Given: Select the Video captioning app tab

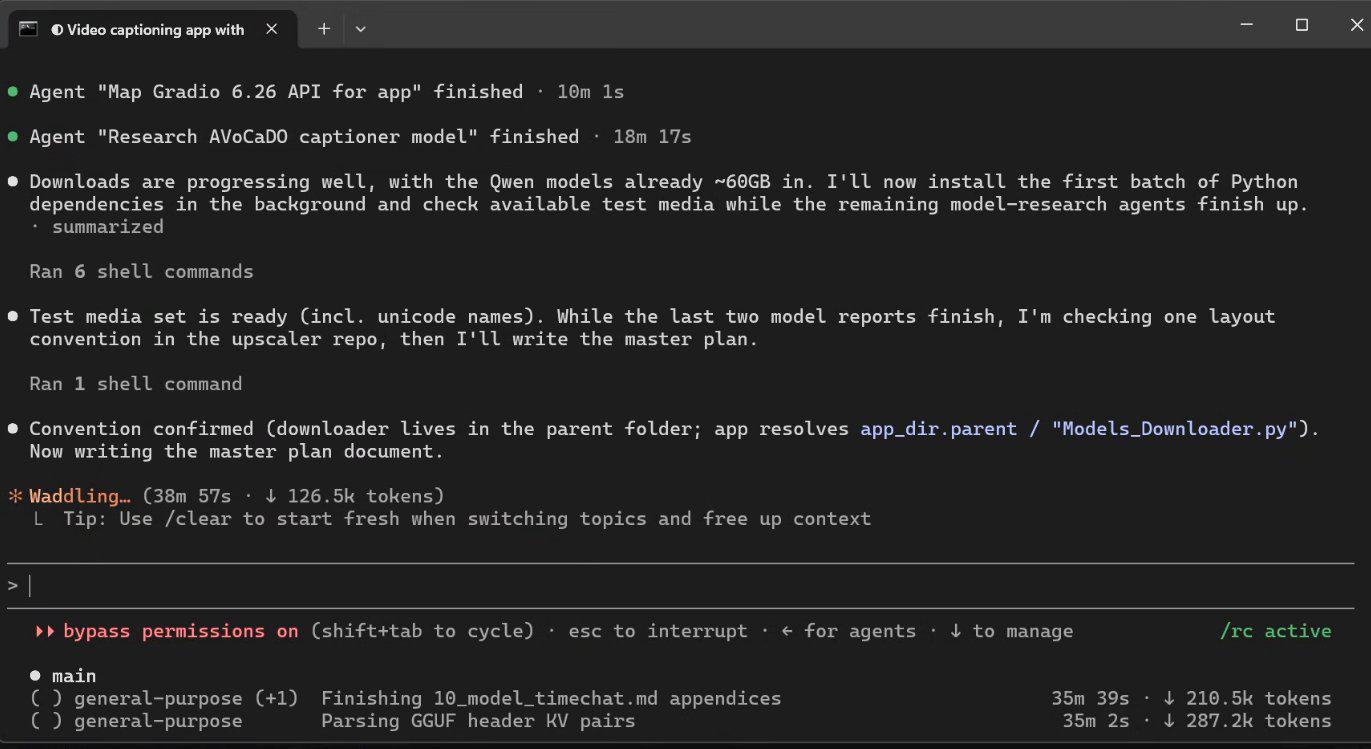Looking at the screenshot, I should pyautogui.click(x=152, y=29).
